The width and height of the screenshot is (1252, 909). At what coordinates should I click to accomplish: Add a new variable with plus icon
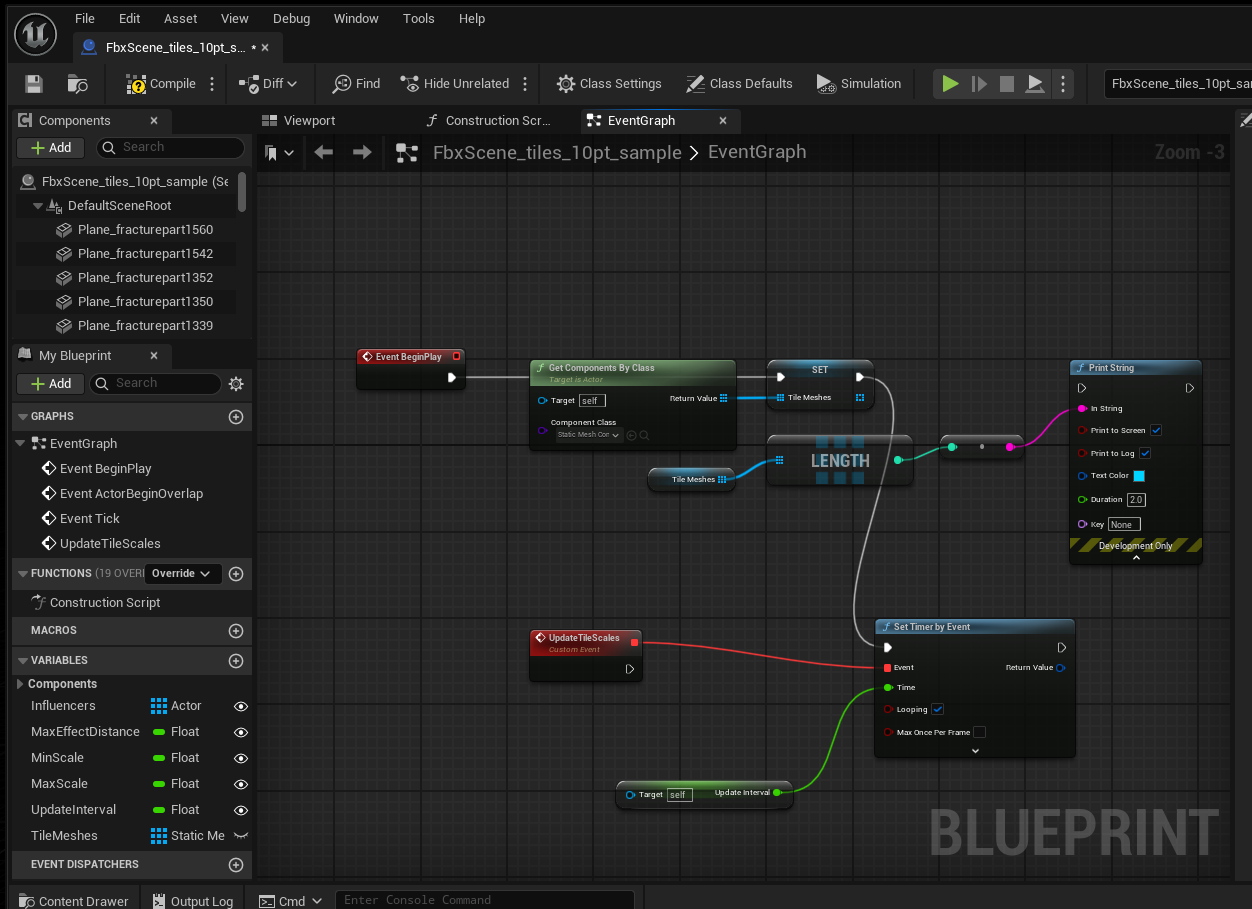tap(236, 661)
